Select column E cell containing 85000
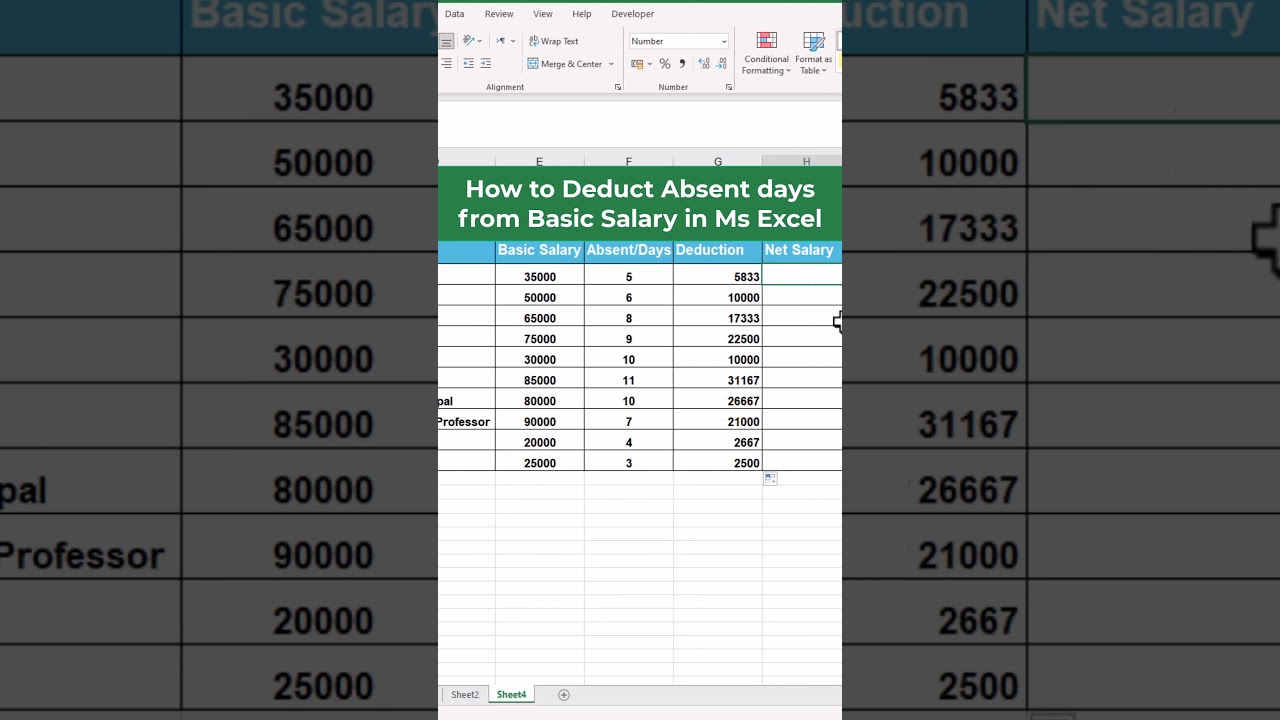Screen dimensions: 1280x720 (539, 380)
